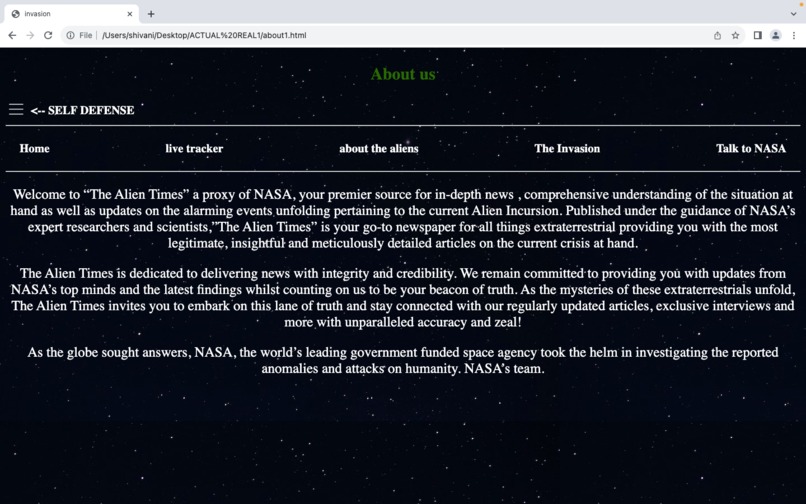Open The Invasion page link
The image size is (806, 504).
coord(567,149)
